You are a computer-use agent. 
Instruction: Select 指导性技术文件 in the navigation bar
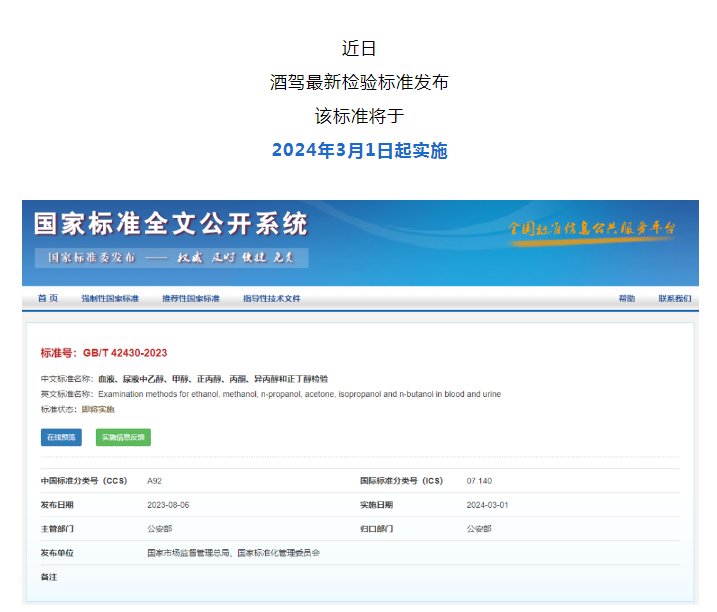(271, 299)
